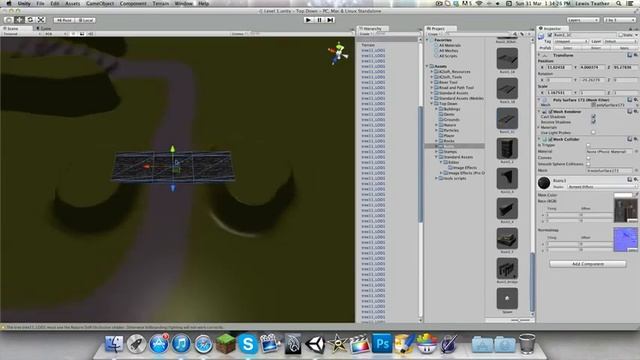Viewport: 640px width, 360px height.
Task: Switch to the Game tab
Action: 44,29
